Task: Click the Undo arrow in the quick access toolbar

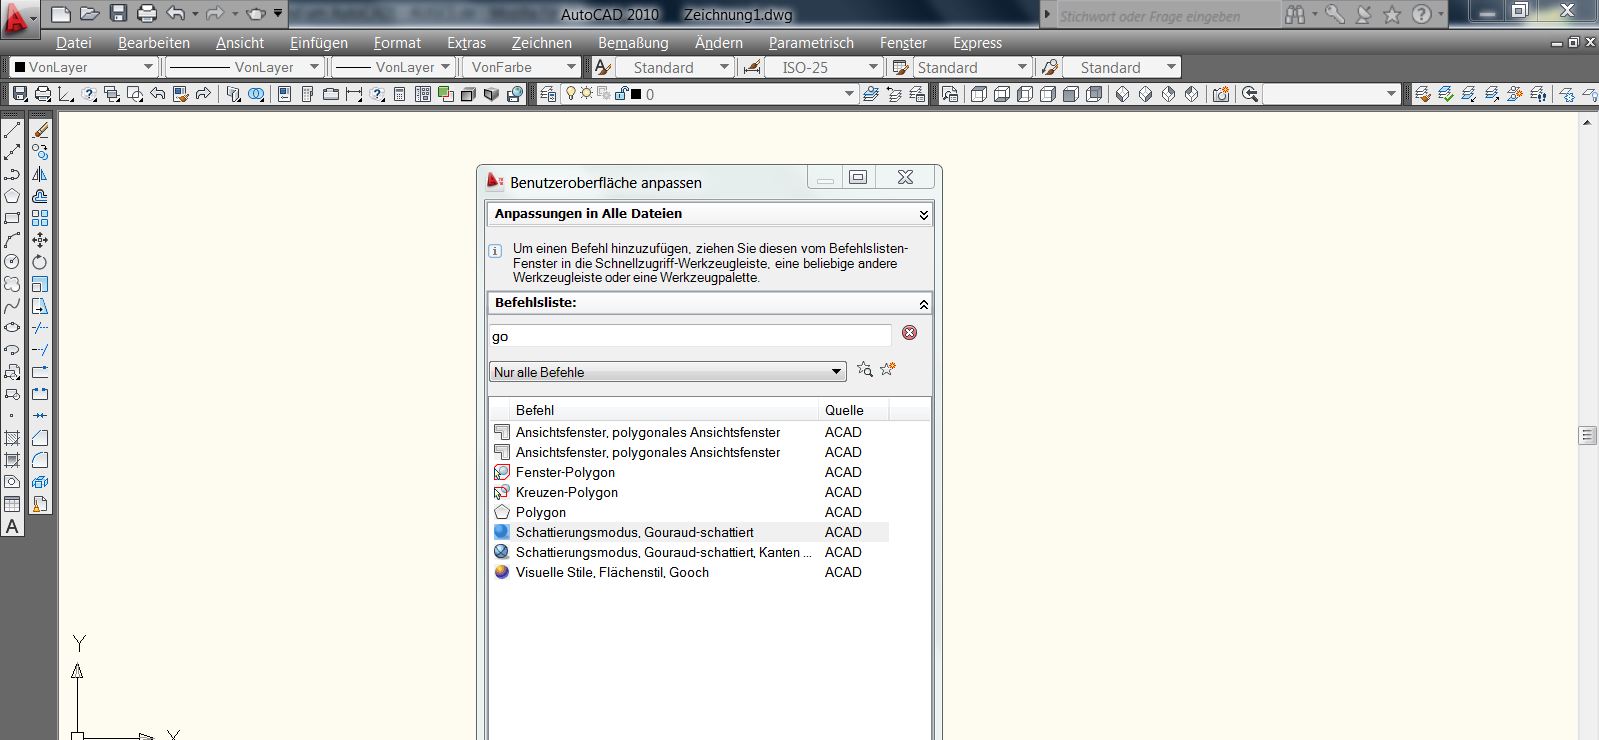Action: (176, 14)
